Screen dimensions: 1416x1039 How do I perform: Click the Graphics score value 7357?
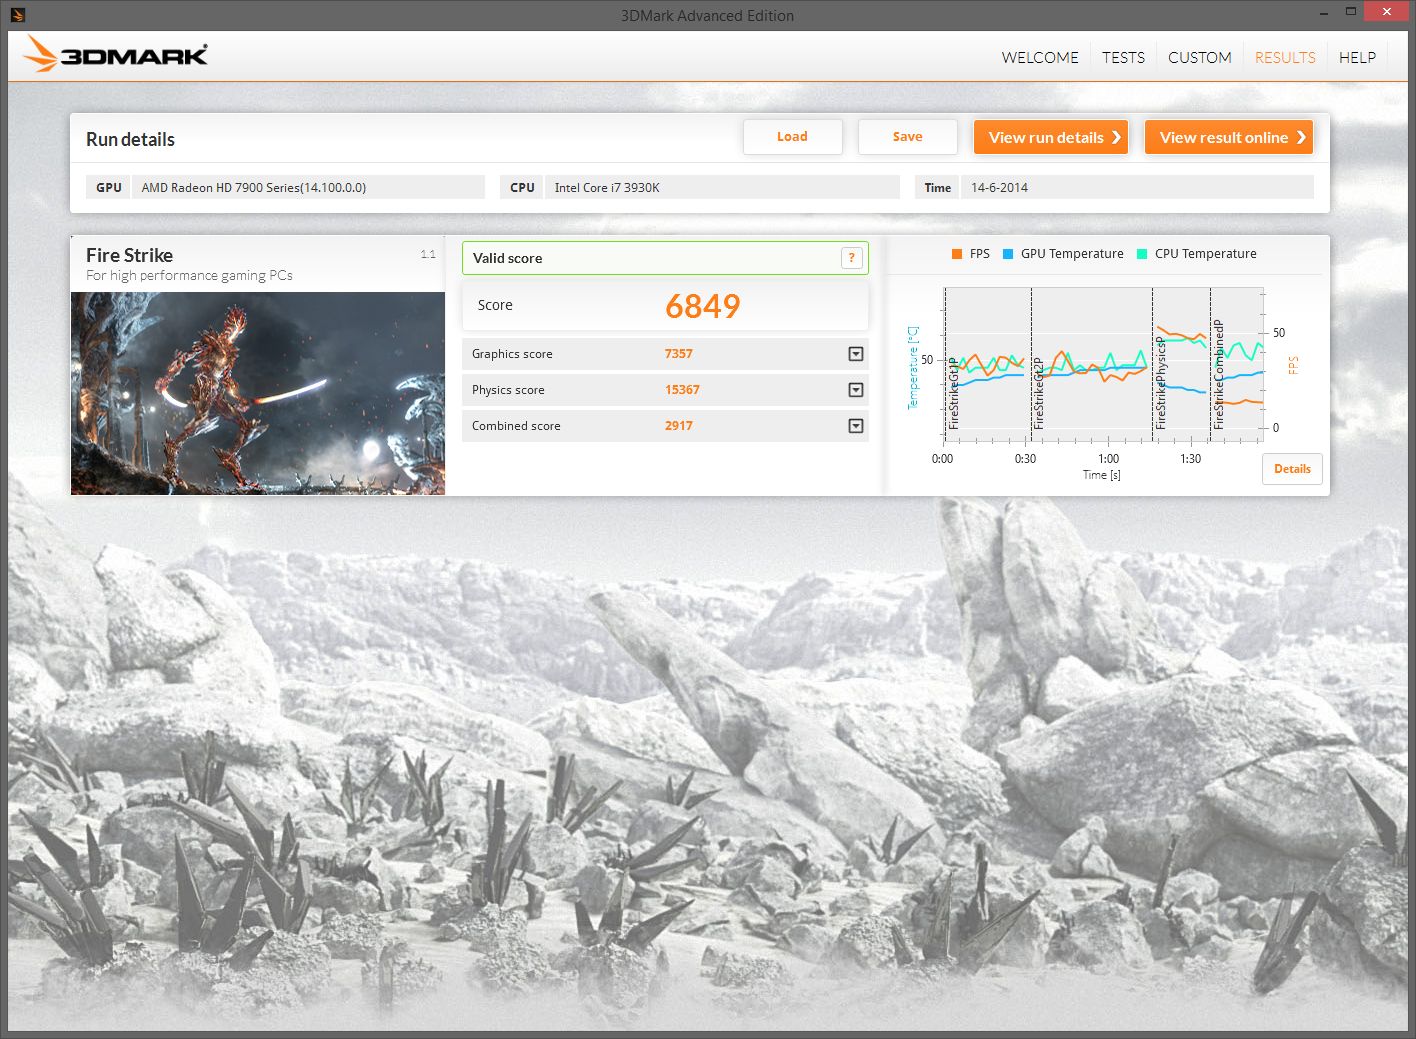coord(679,354)
